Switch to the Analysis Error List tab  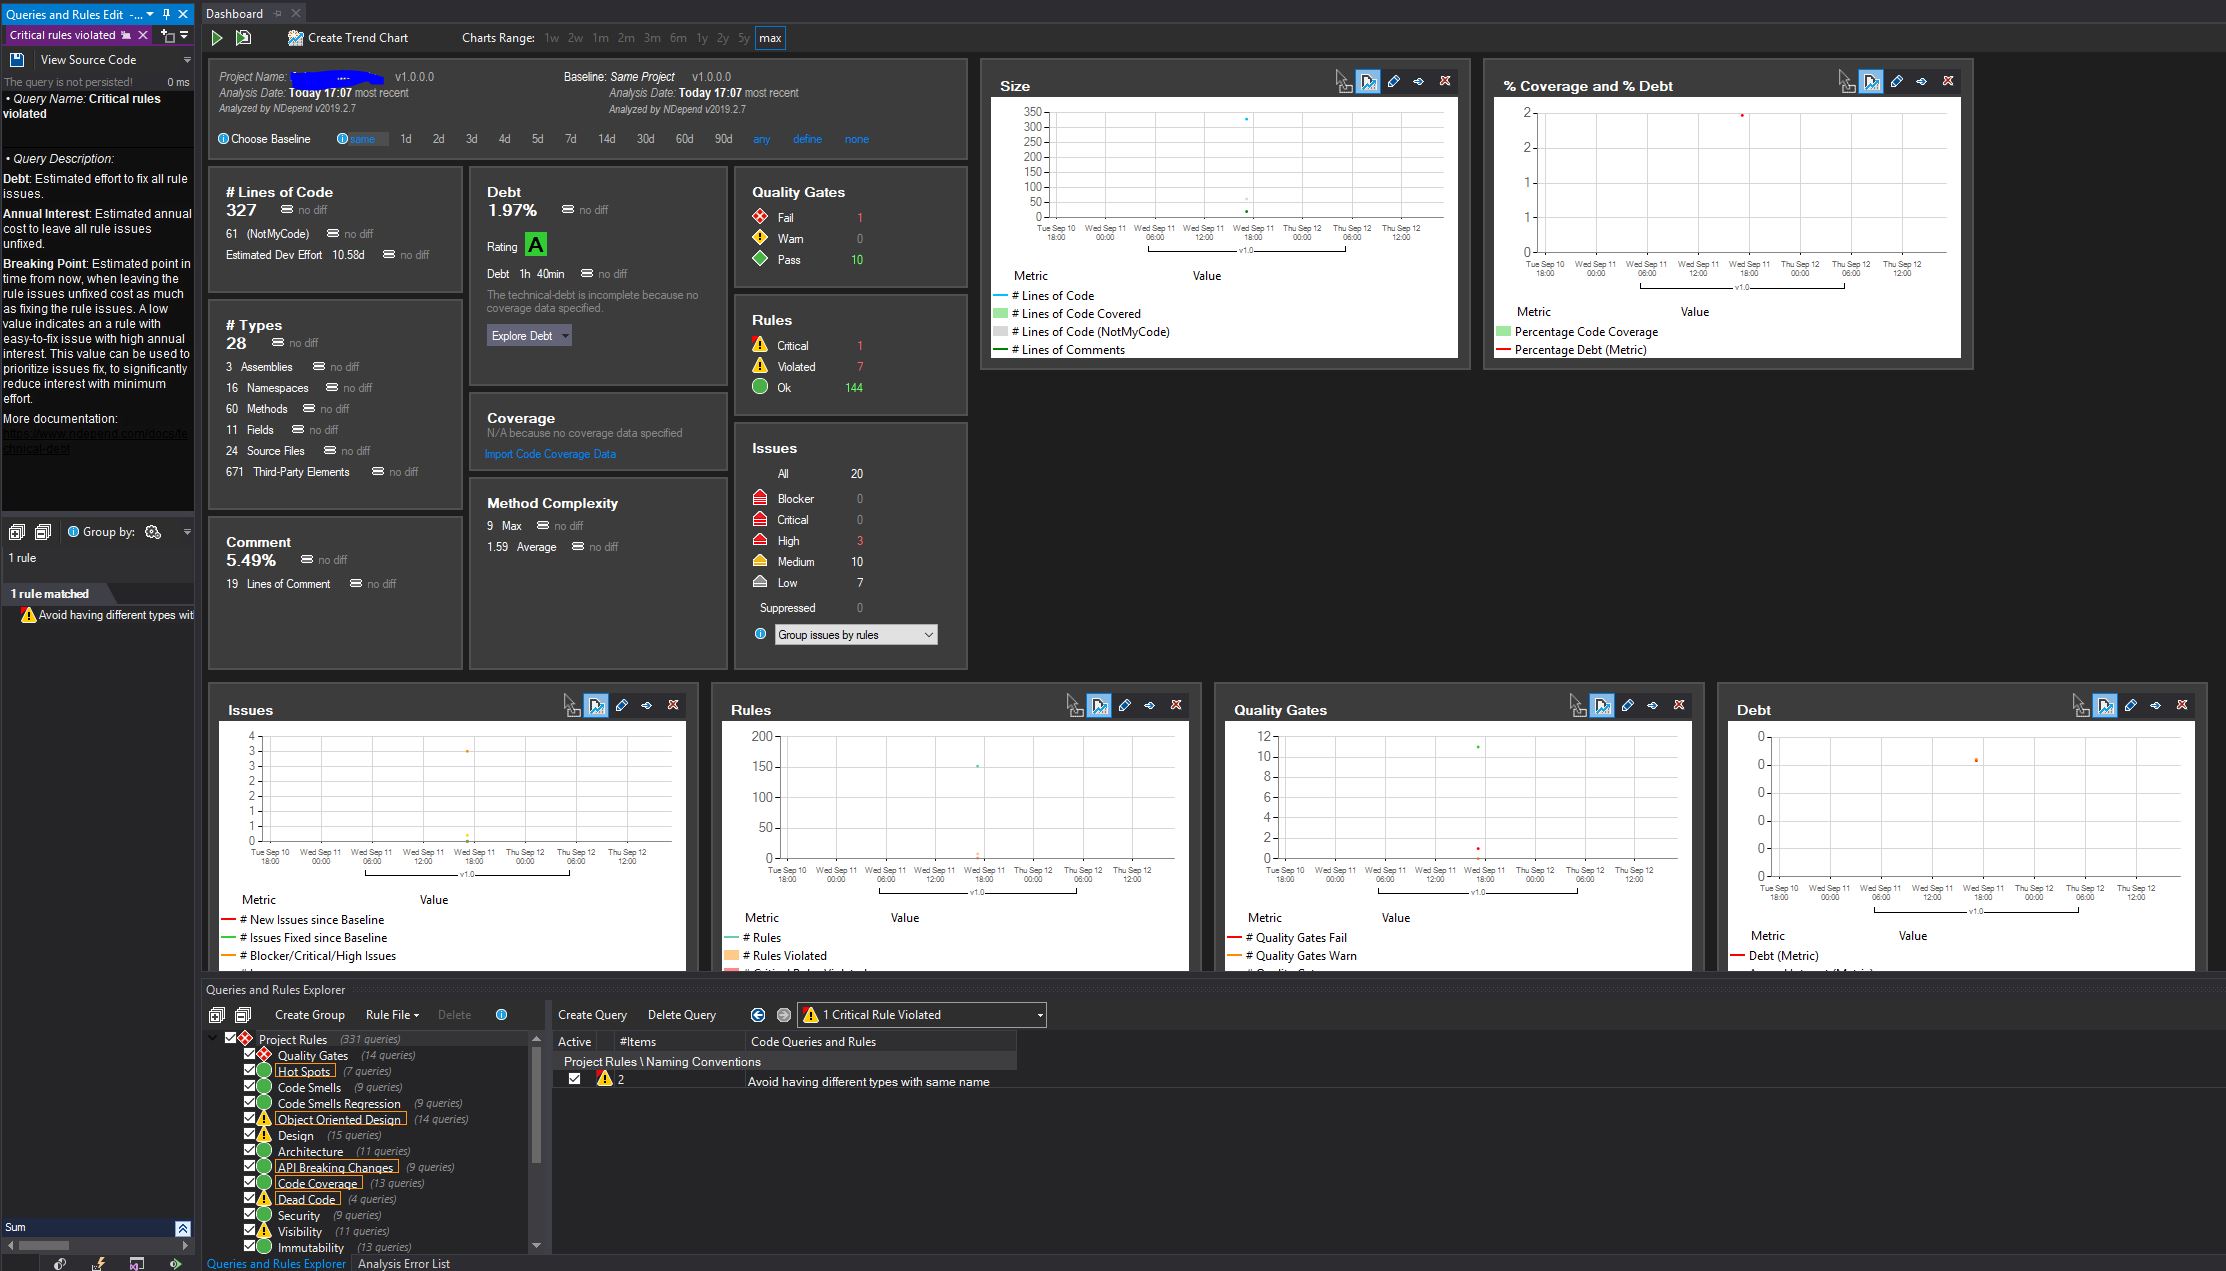tap(403, 1263)
